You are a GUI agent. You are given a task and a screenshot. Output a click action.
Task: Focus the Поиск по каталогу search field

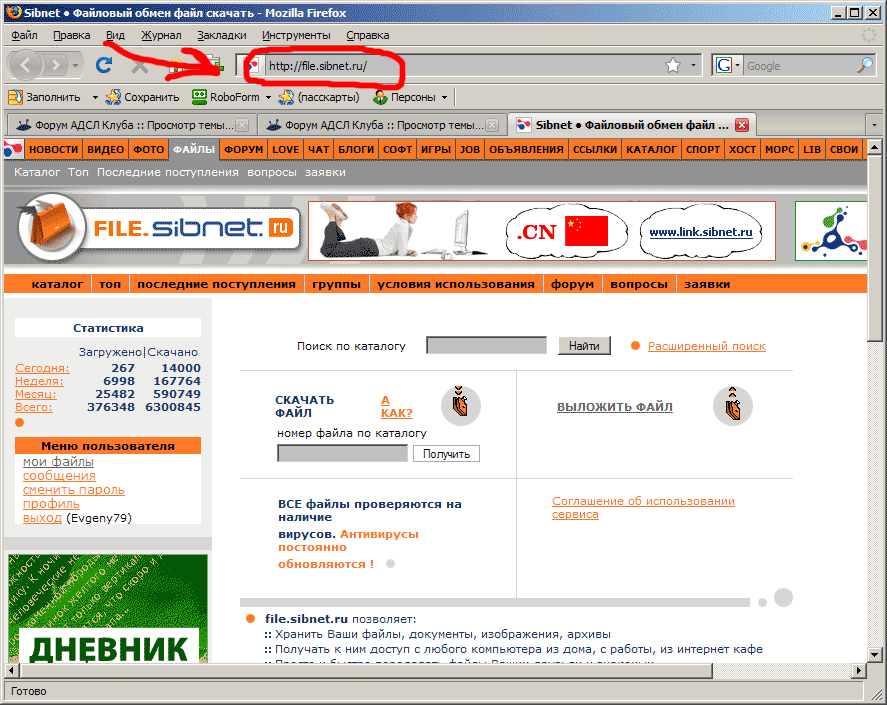[486, 345]
